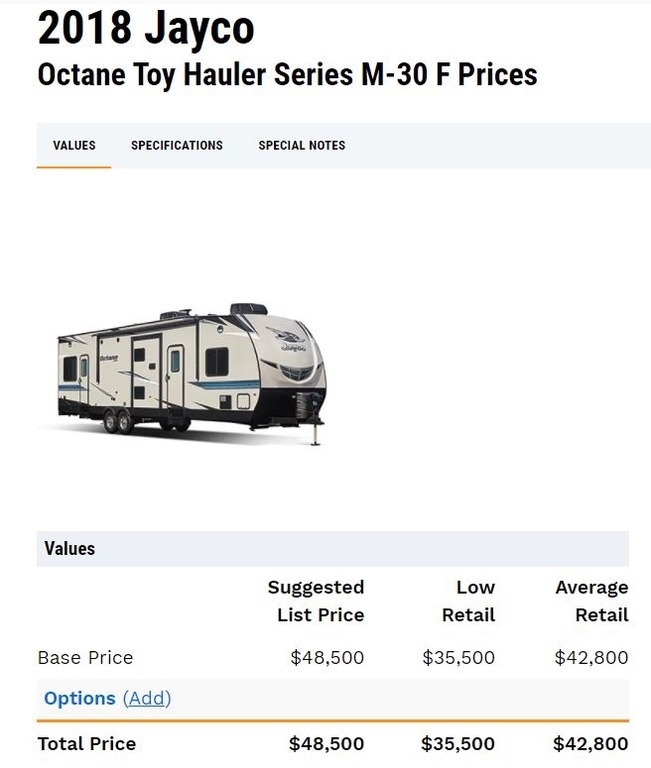Click the Total Price low retail value
Viewport: 651px width, 768px height.
point(458,743)
